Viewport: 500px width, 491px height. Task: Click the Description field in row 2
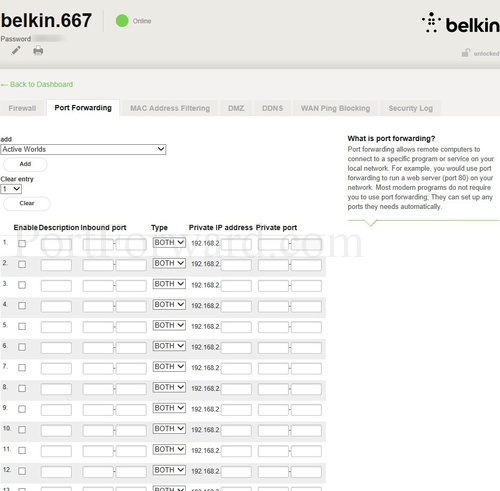pos(56,265)
